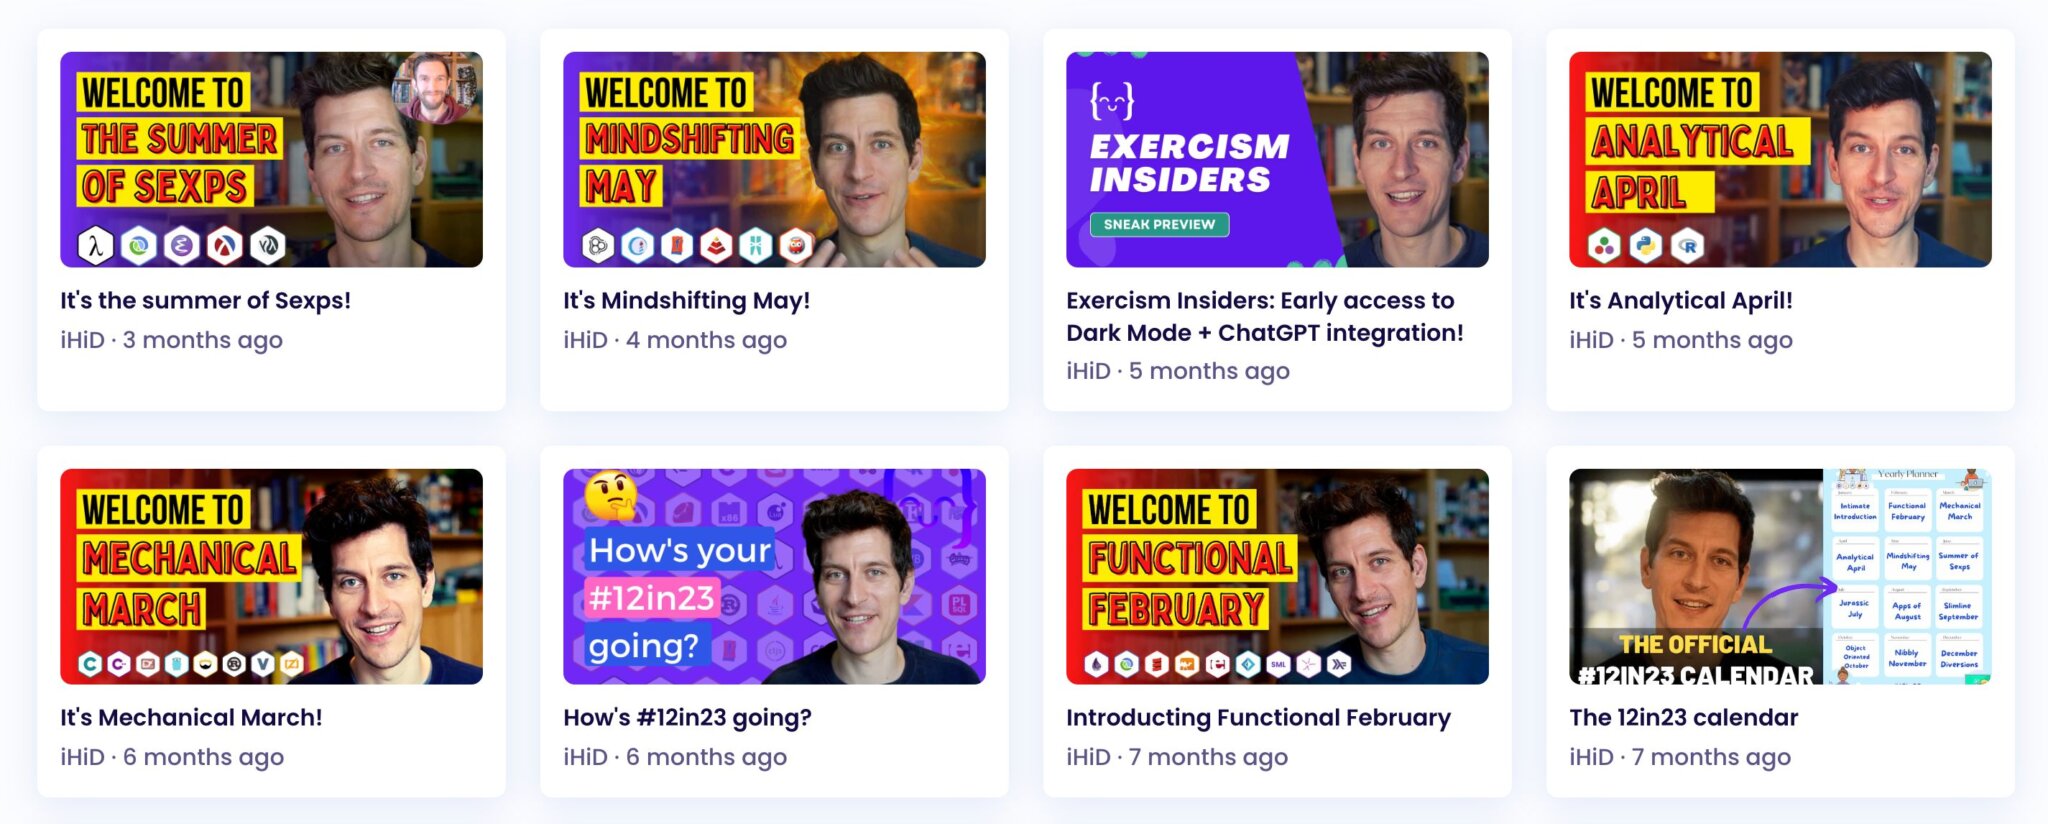This screenshot has height=824, width=2048.
Task: Click the thinking emoji on #12in23 thumbnail
Action: (610, 495)
